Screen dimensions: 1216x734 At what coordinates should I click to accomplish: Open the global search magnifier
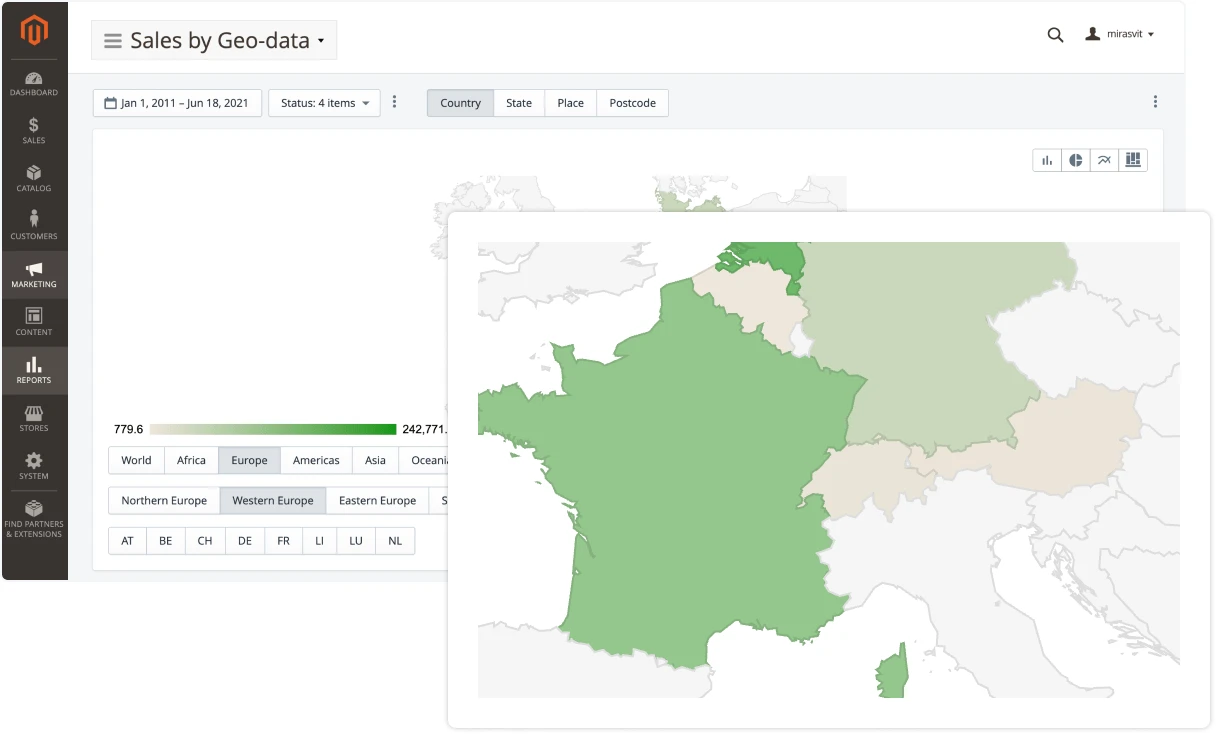(1055, 34)
